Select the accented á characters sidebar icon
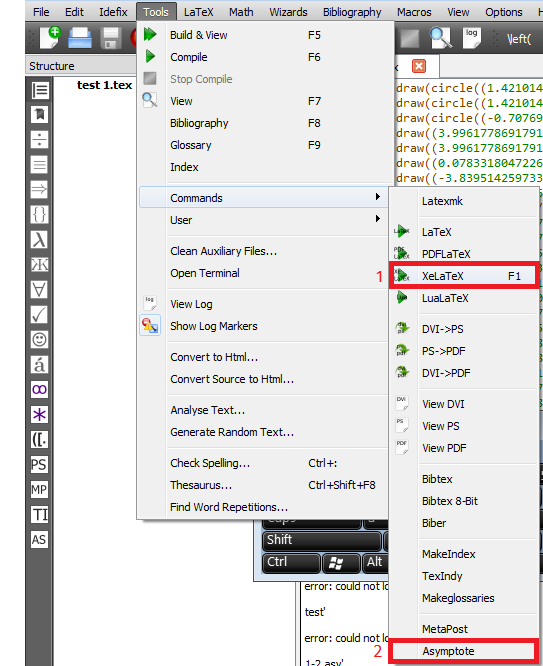 (x=40, y=364)
